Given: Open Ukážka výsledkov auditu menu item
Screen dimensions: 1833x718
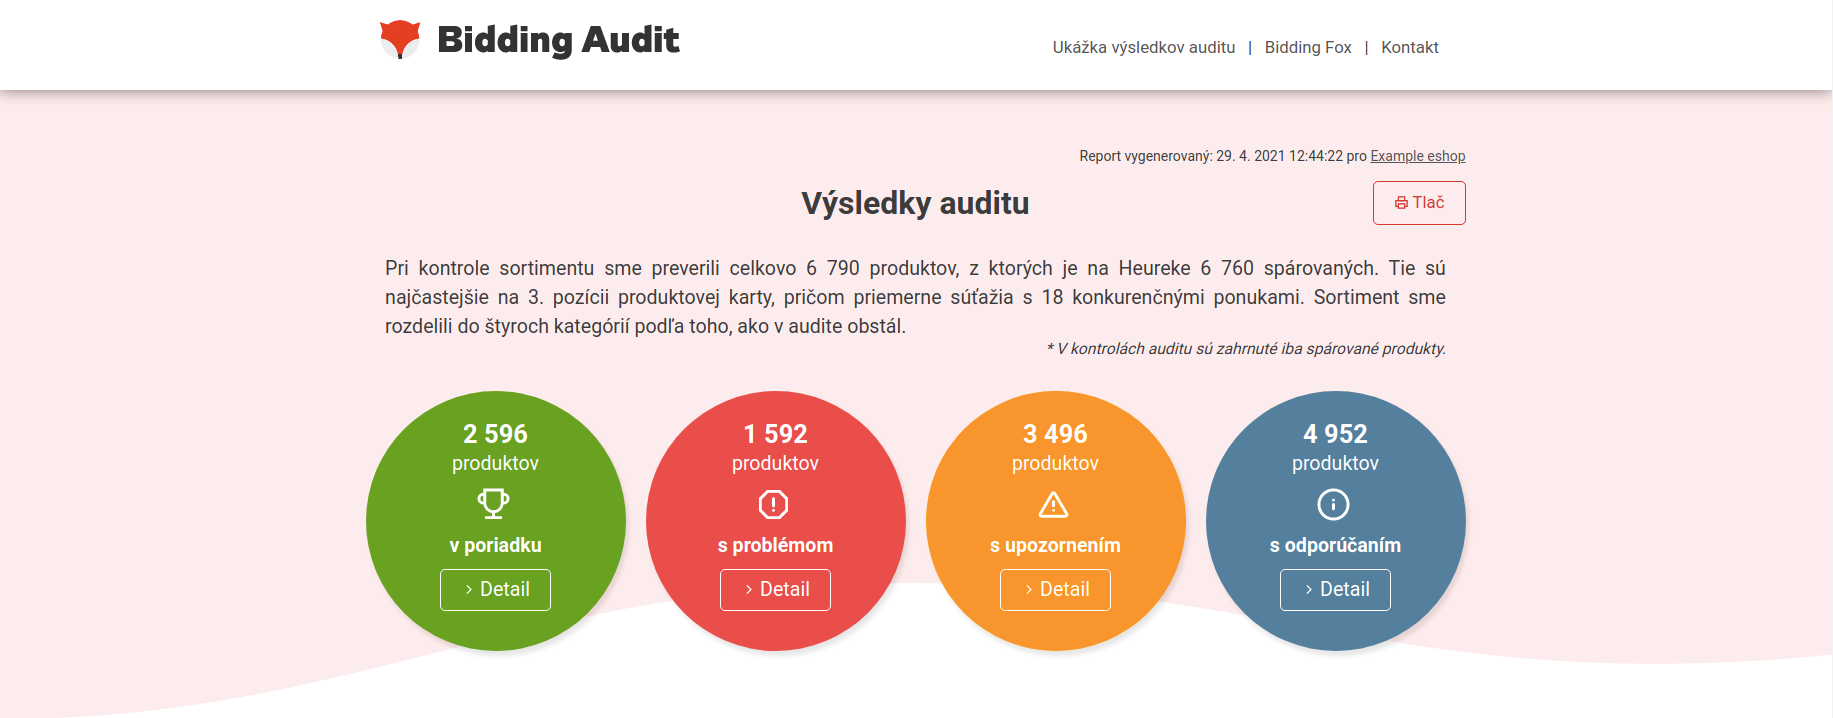Looking at the screenshot, I should coord(1144,47).
